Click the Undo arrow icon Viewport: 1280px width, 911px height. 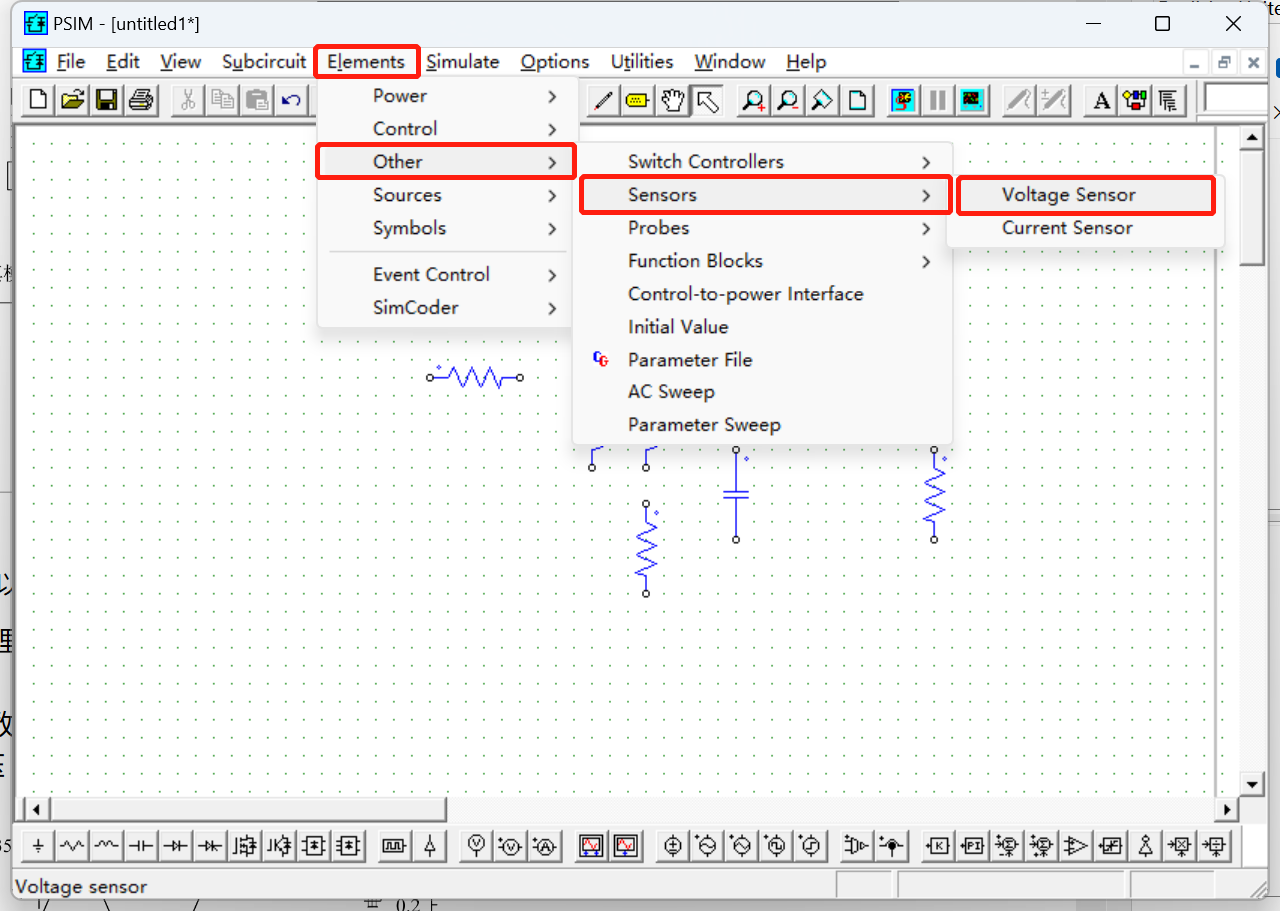[291, 99]
